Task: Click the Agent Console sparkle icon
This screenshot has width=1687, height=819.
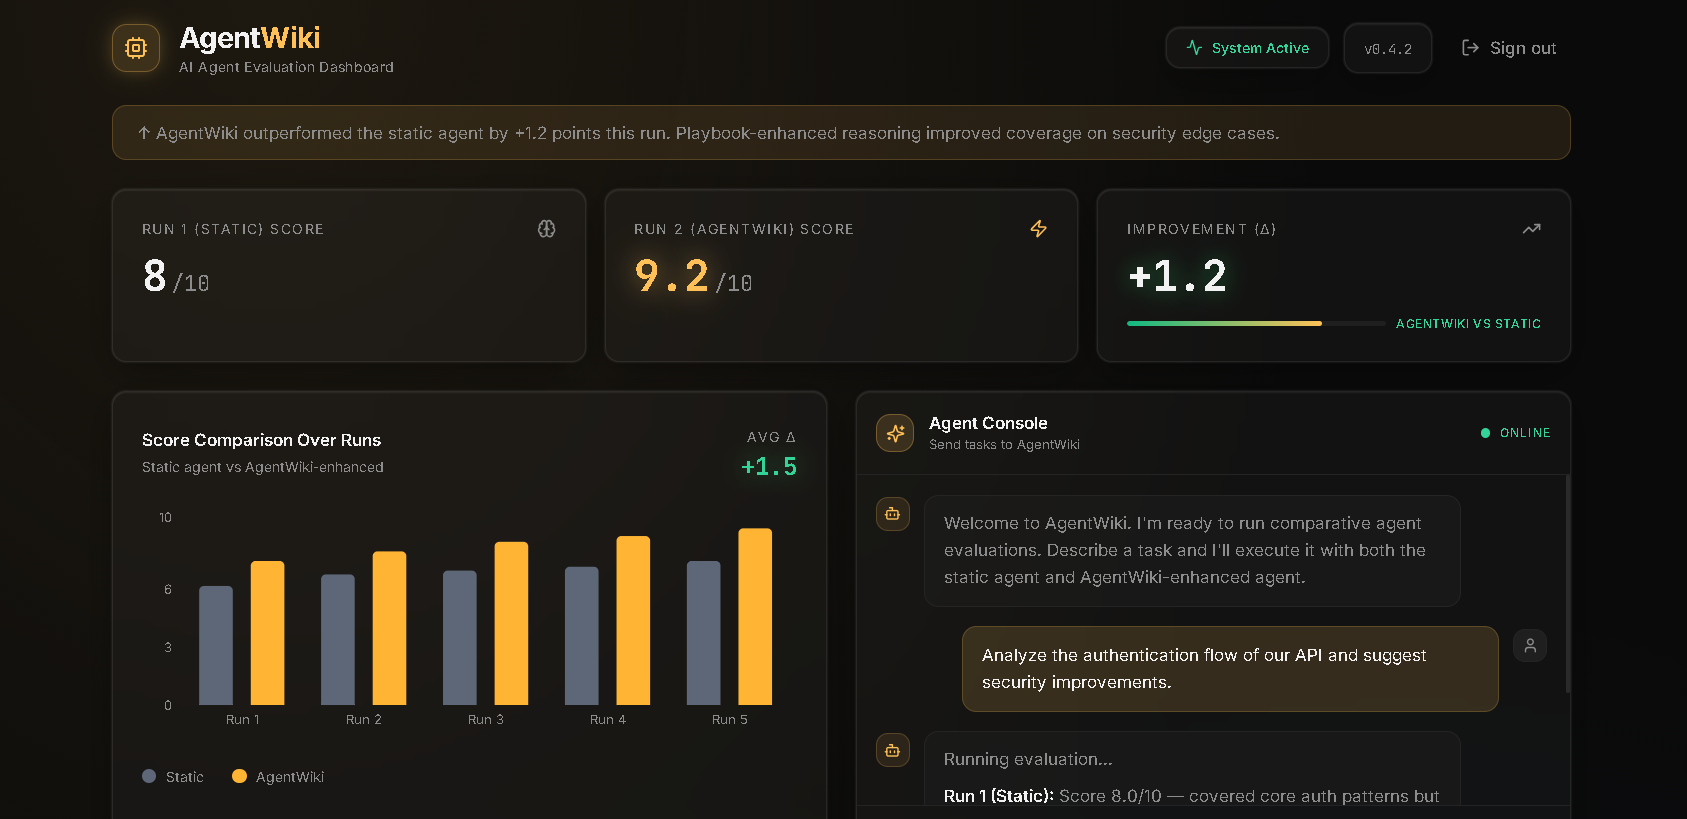Action: pos(895,433)
